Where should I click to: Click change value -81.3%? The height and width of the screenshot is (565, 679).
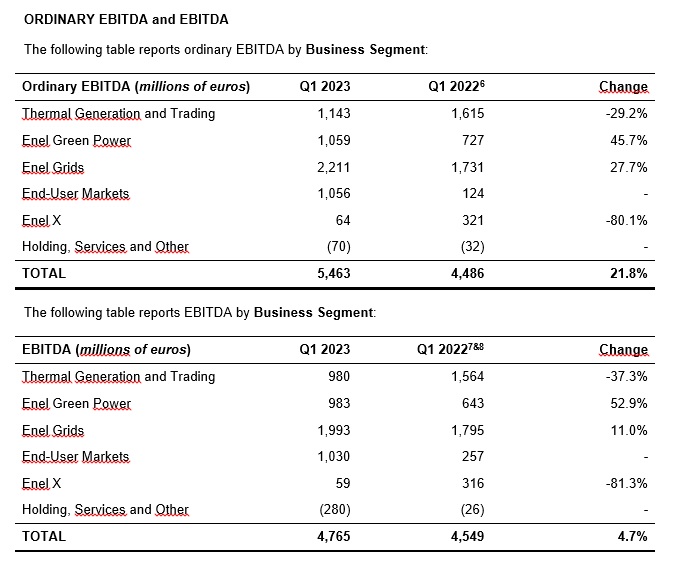click(x=627, y=483)
